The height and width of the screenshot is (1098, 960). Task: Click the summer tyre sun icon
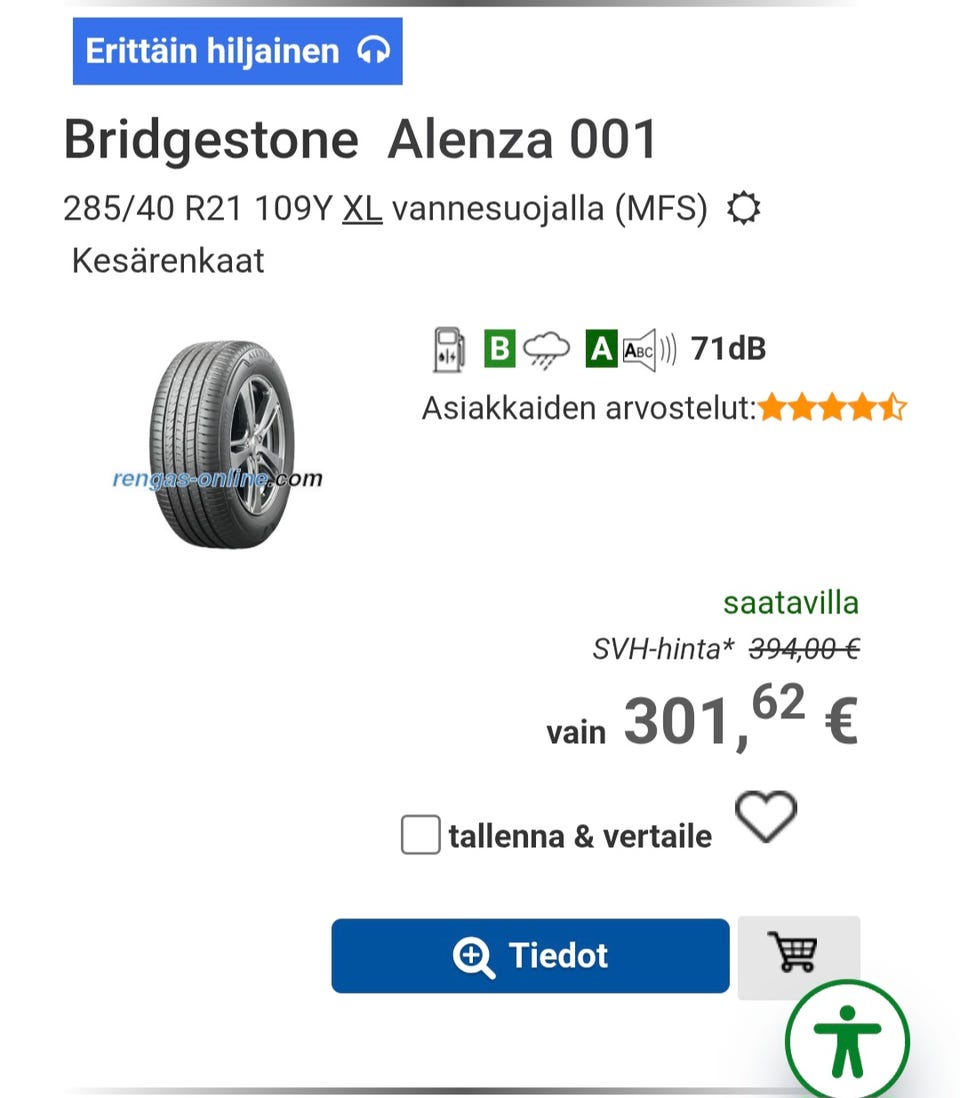[743, 209]
